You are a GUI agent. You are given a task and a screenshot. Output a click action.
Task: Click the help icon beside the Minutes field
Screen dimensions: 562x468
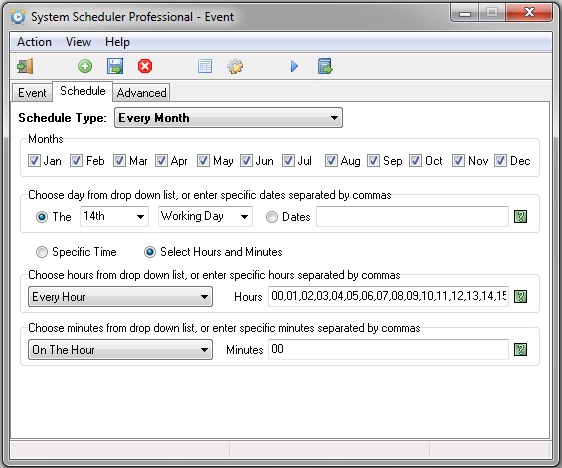pyautogui.click(x=520, y=349)
